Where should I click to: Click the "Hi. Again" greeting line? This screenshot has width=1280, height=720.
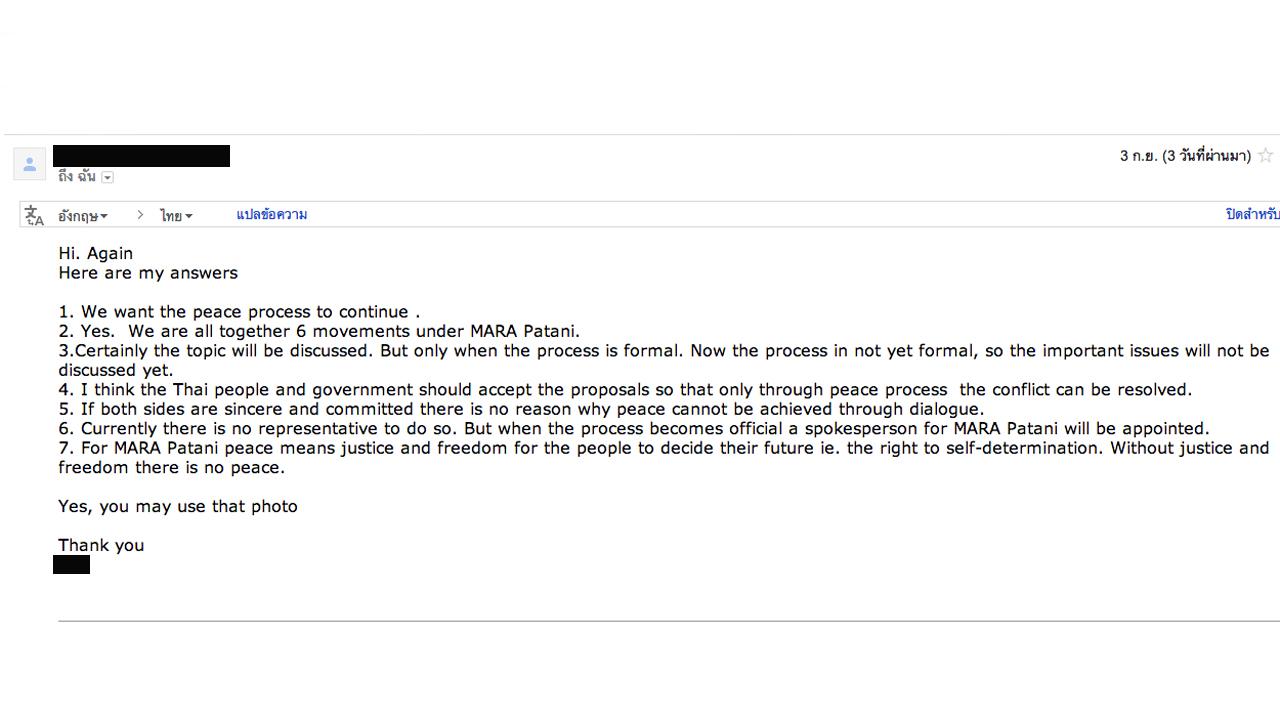95,253
